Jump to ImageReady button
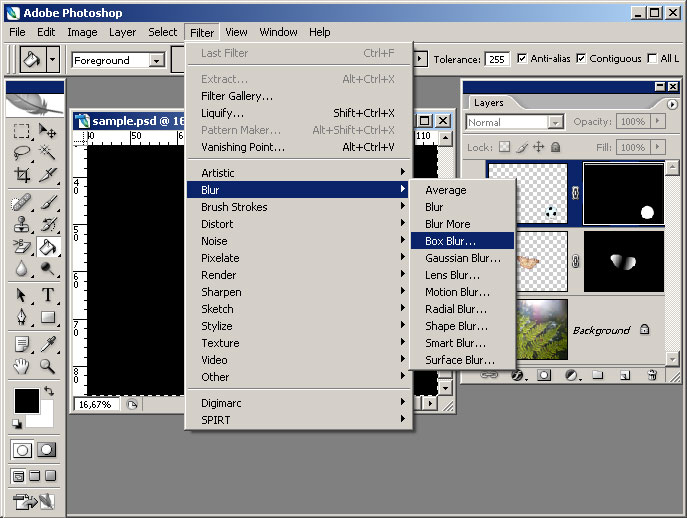This screenshot has height=518, width=687. tap(33, 501)
